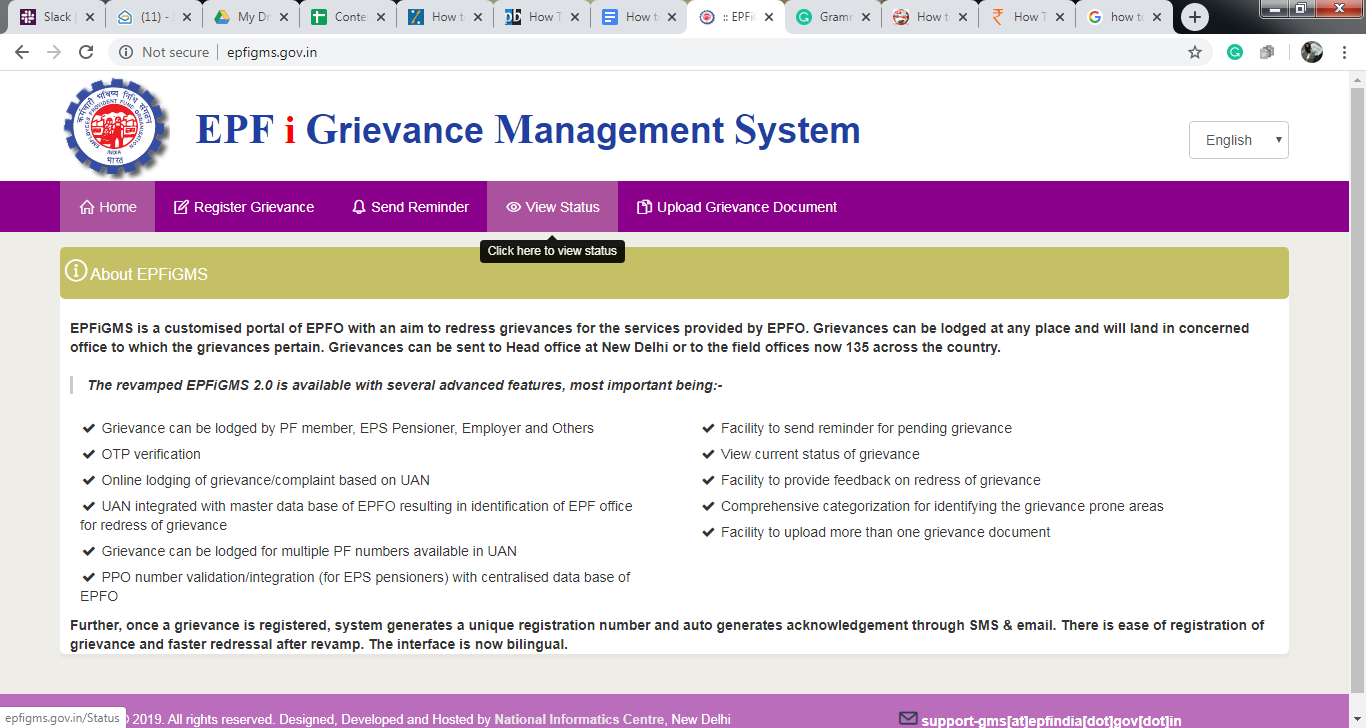Open a new browser tab
The image size is (1366, 728).
coord(1194,17)
